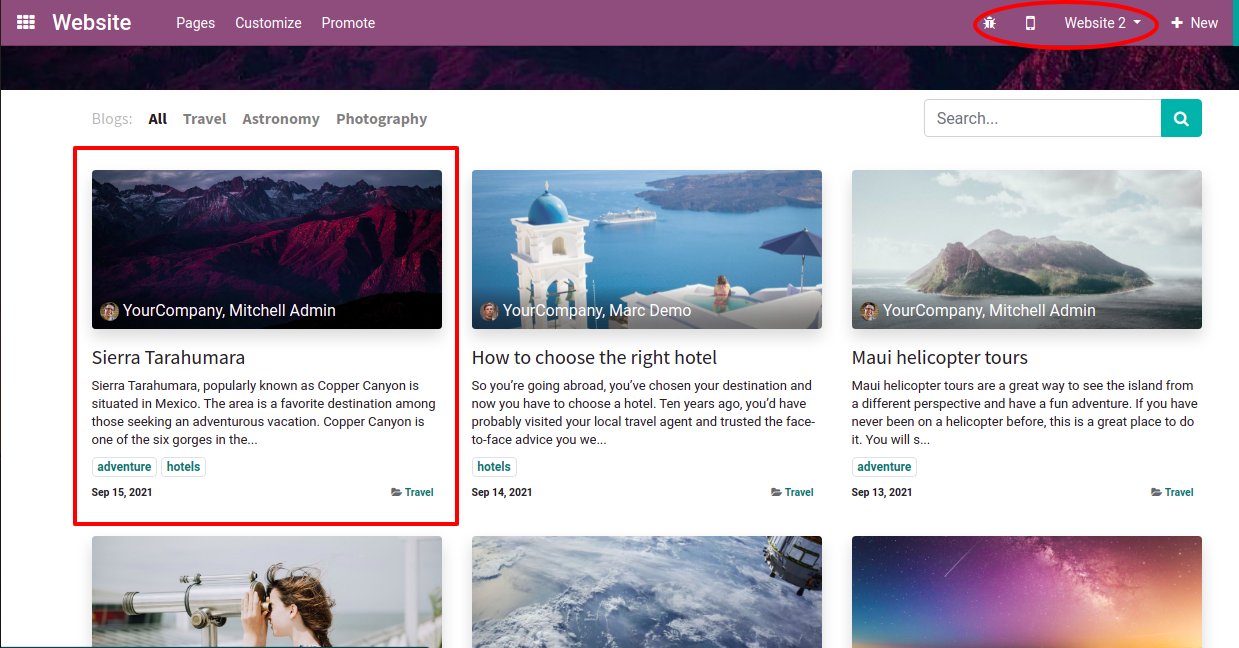Filter blogs by Astronomy

click(281, 119)
